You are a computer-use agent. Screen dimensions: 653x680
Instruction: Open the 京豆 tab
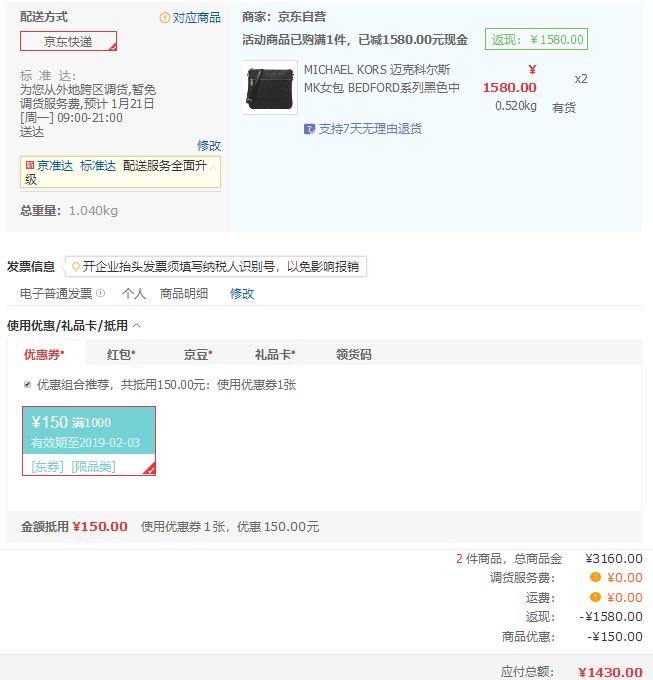197,354
